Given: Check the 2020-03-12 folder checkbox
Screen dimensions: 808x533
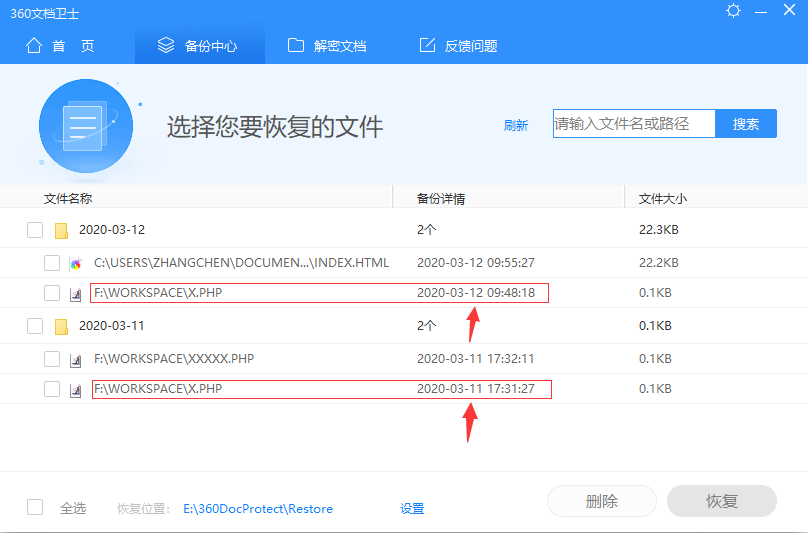Looking at the screenshot, I should 35,230.
